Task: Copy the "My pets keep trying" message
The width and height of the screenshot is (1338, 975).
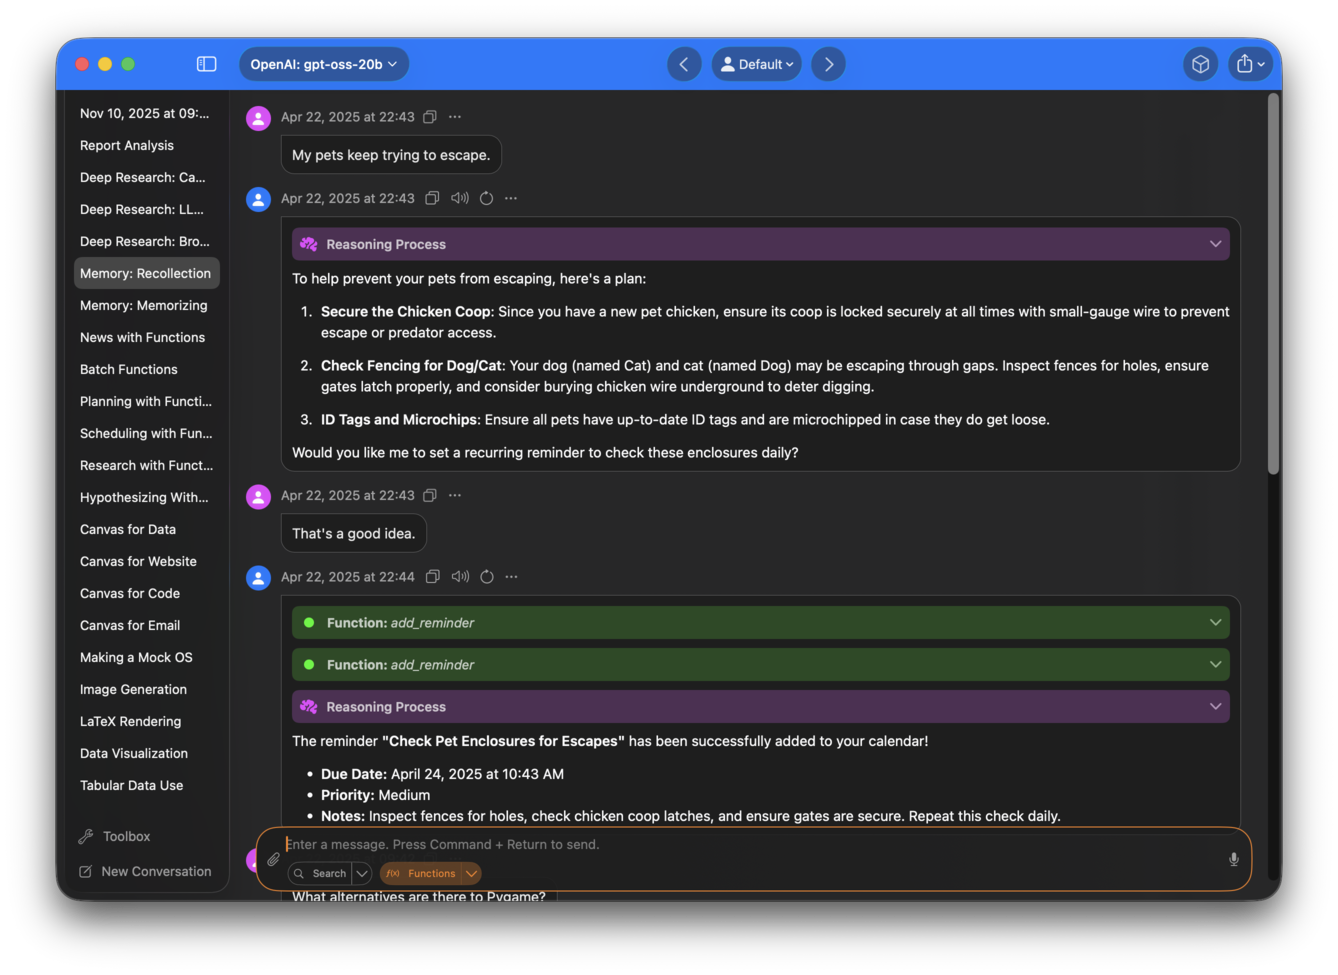Action: coord(430,117)
